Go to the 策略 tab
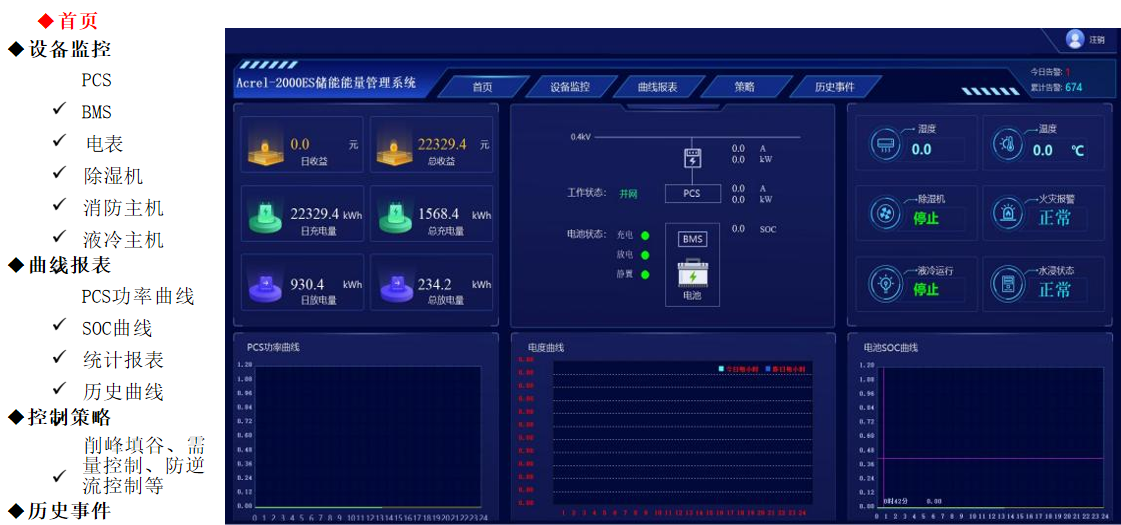 pos(744,87)
